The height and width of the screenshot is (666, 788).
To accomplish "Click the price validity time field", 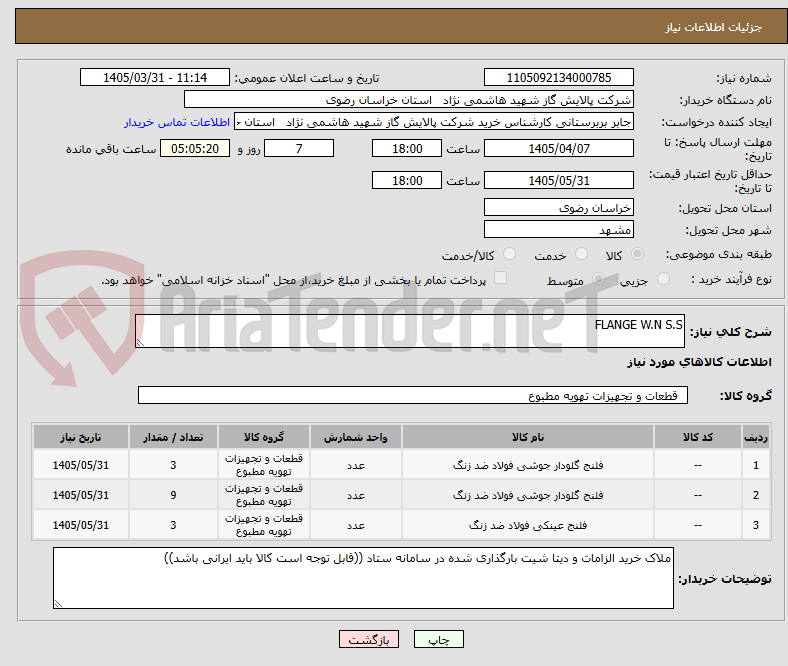I will coord(407,180).
